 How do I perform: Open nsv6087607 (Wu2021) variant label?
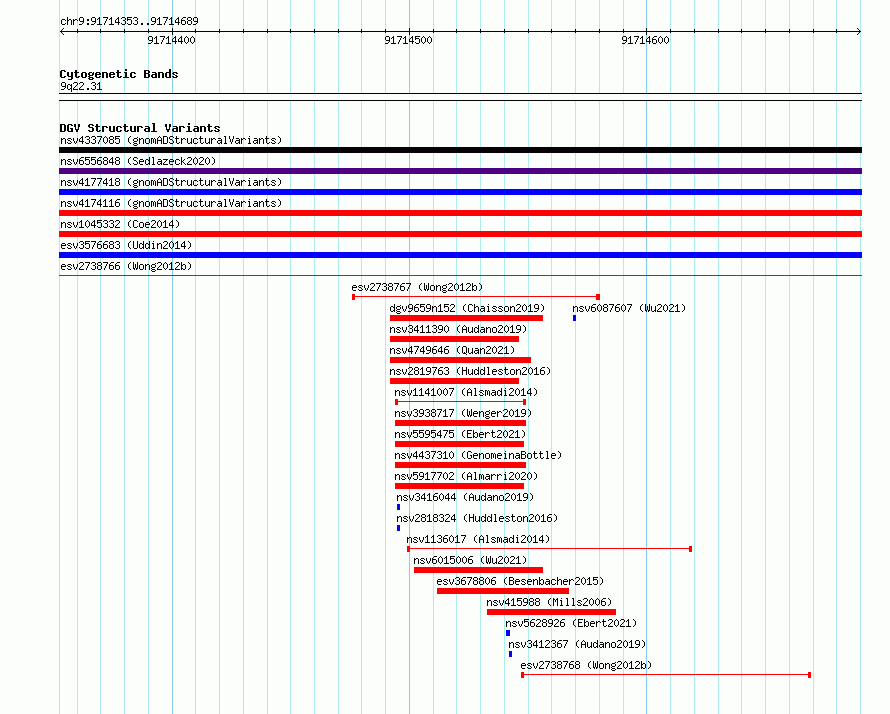point(629,308)
